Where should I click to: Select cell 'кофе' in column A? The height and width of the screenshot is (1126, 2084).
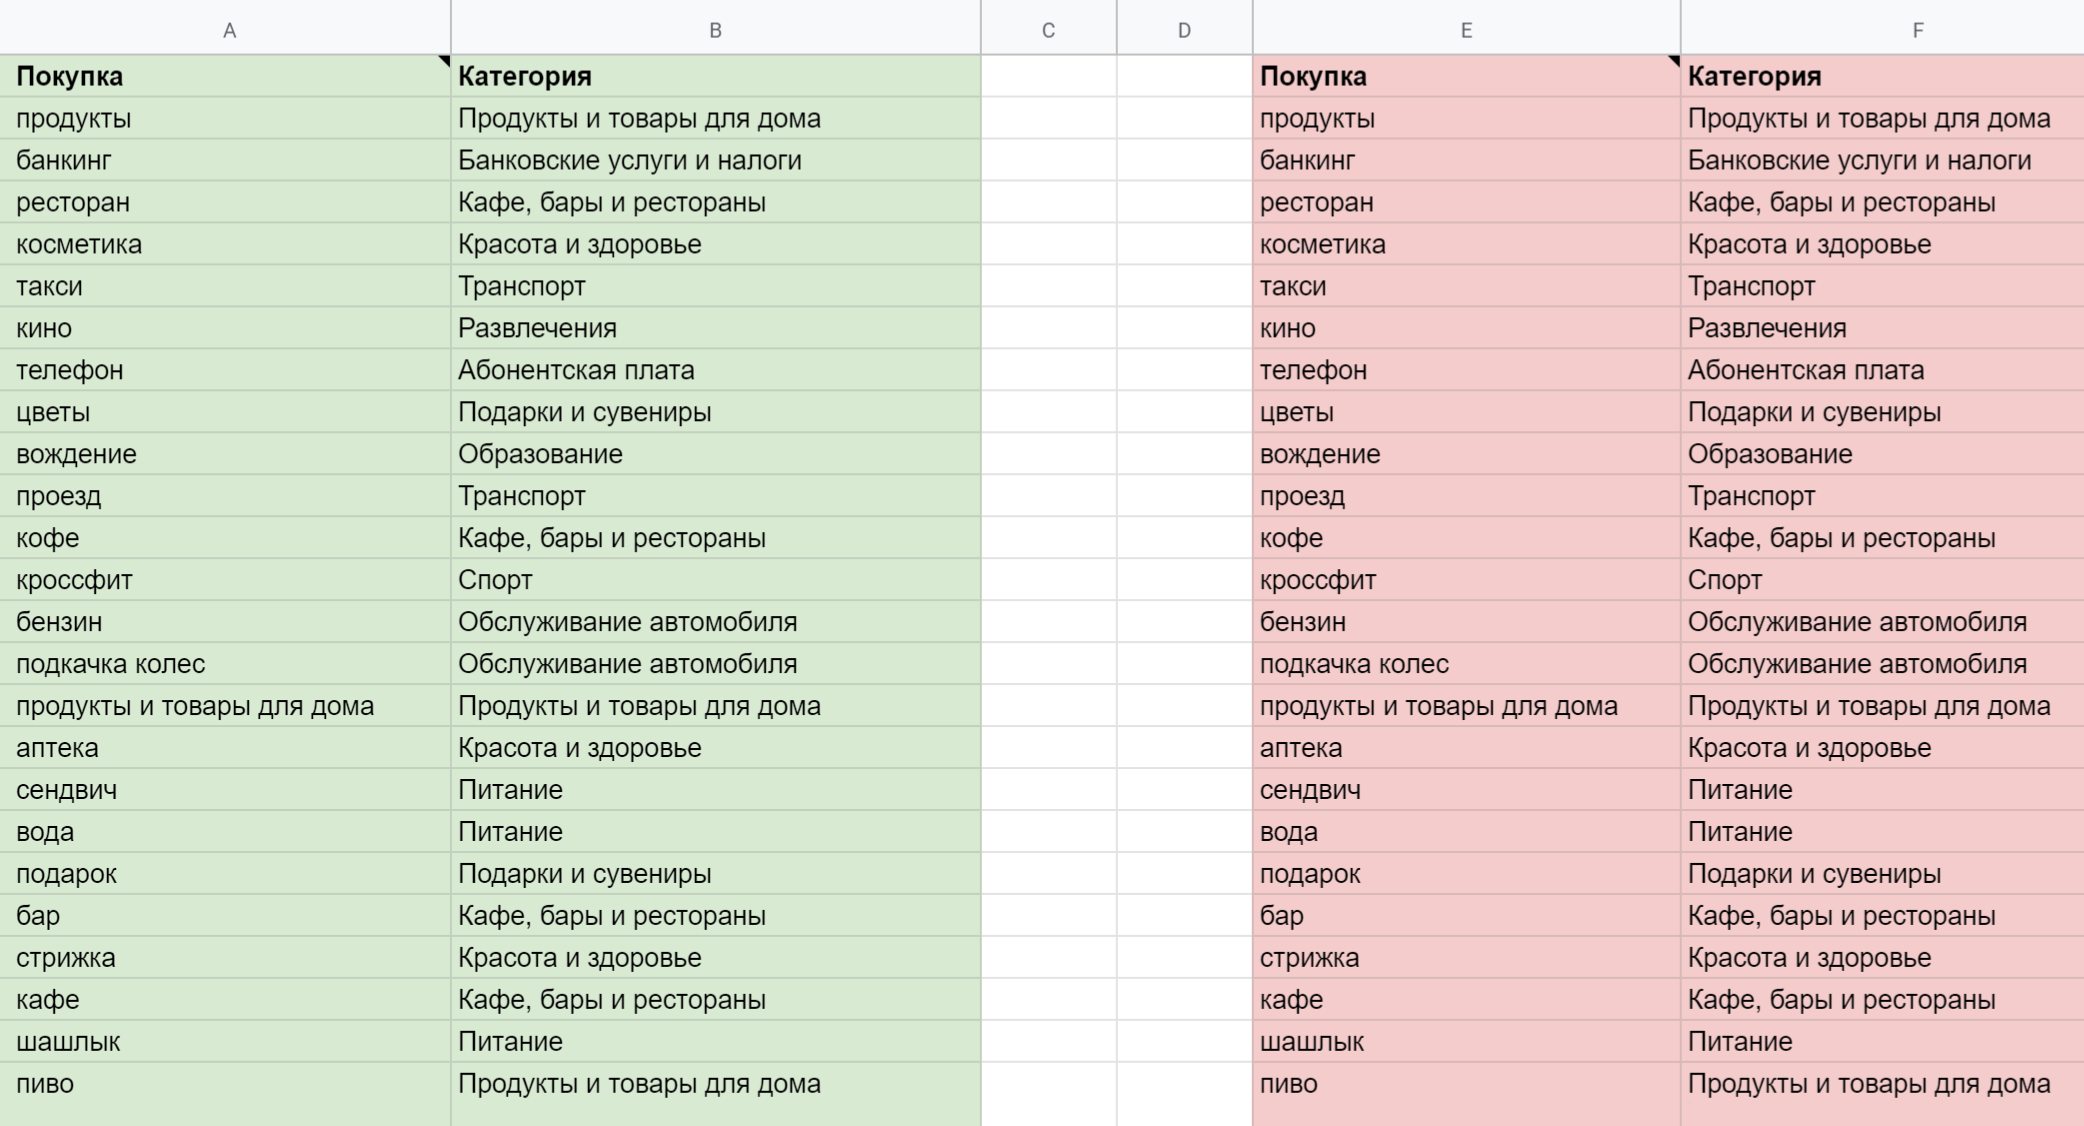click(225, 538)
